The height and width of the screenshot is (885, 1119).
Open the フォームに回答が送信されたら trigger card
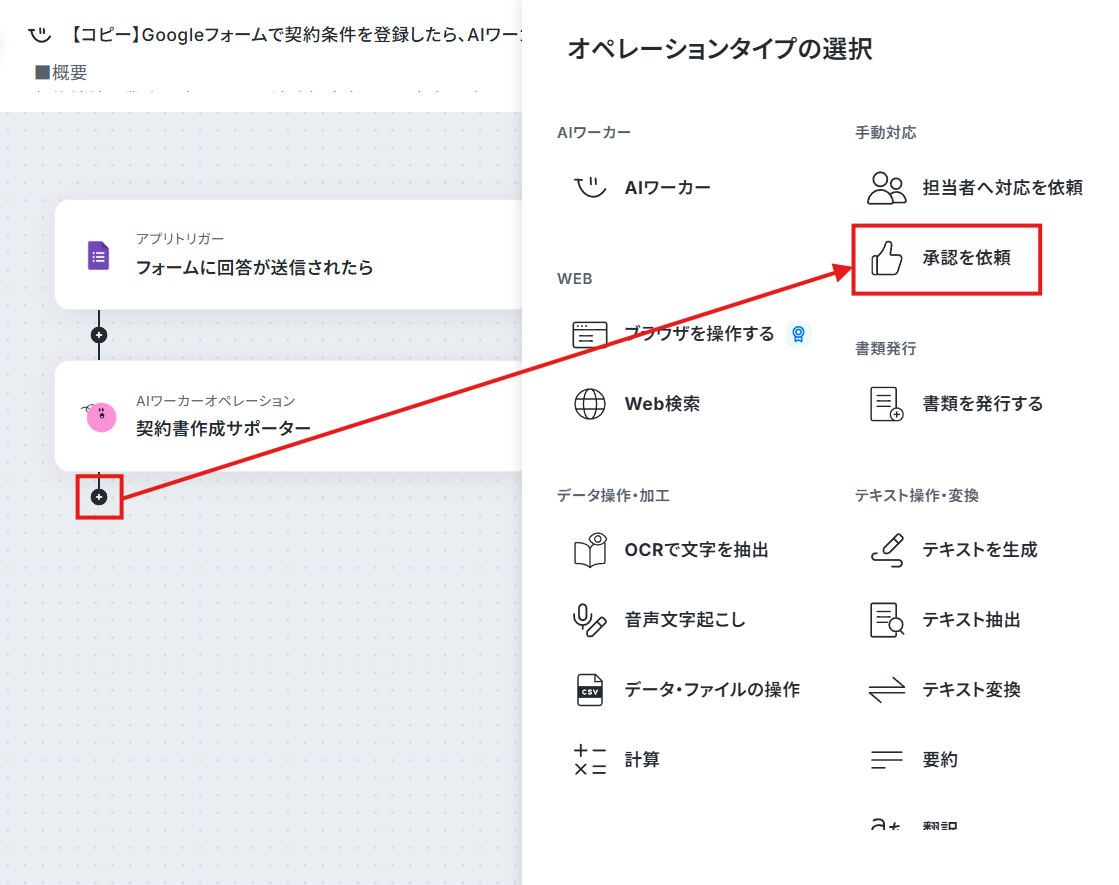pos(288,255)
